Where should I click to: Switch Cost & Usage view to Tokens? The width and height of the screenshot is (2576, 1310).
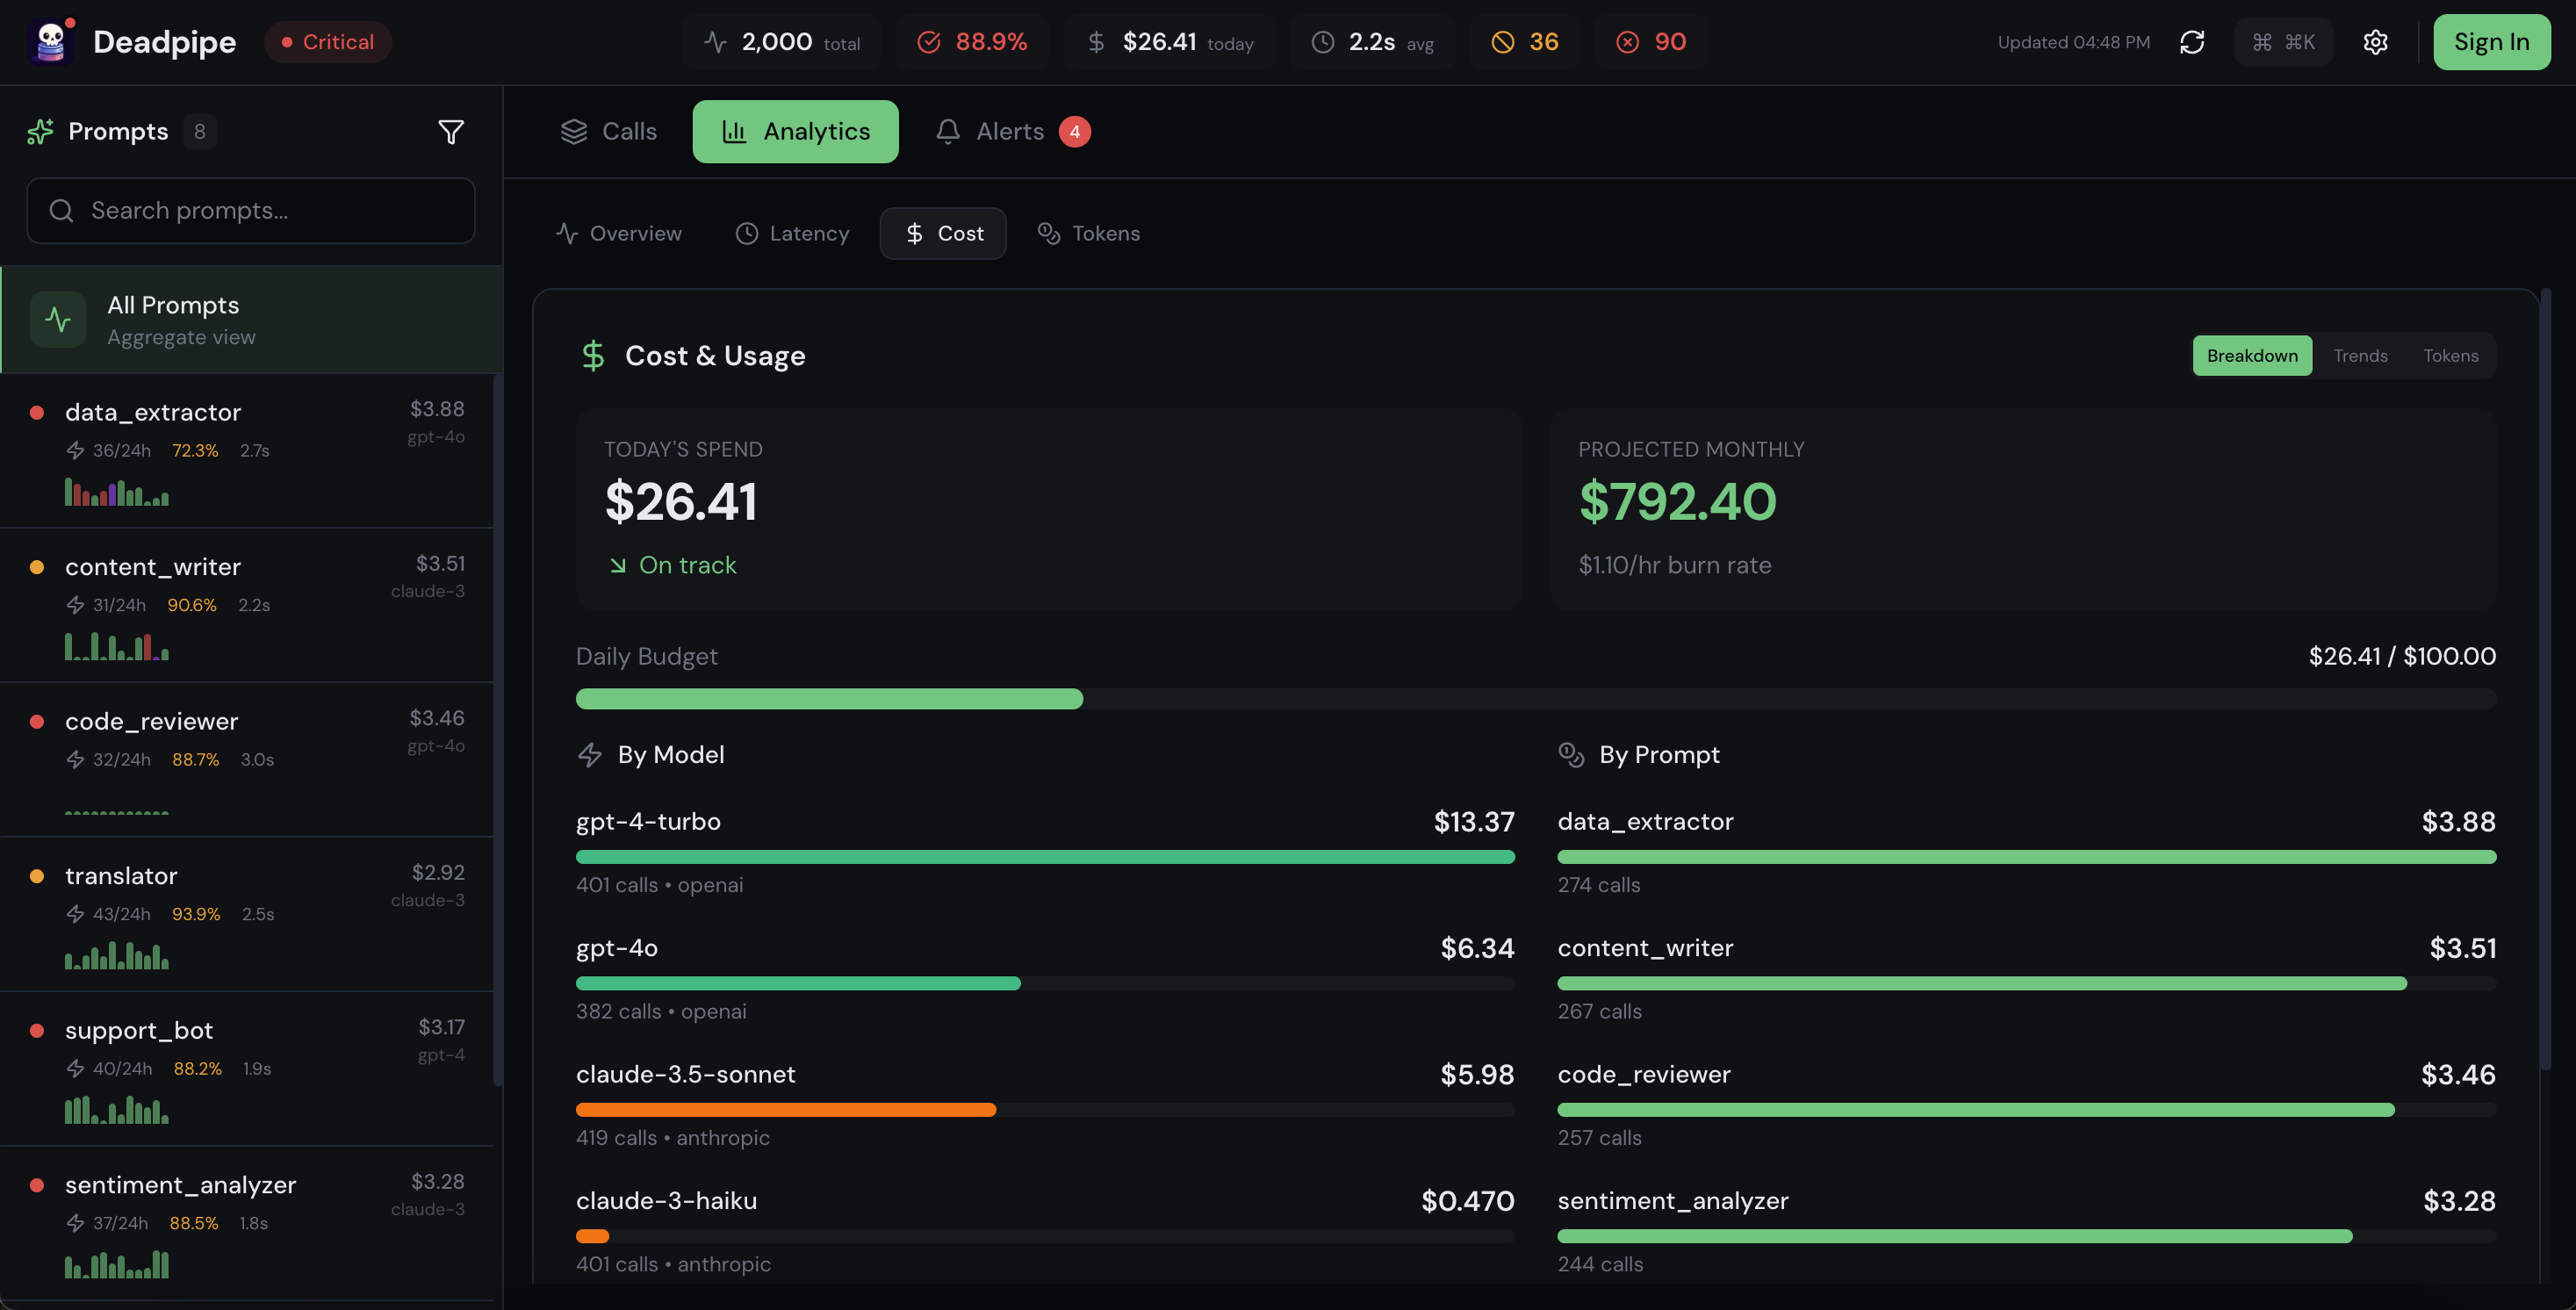[2451, 355]
